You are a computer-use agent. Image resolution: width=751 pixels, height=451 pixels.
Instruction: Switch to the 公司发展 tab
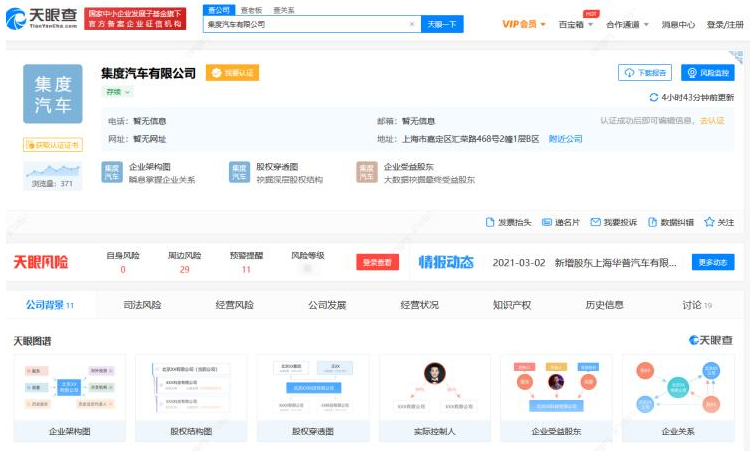point(327,305)
